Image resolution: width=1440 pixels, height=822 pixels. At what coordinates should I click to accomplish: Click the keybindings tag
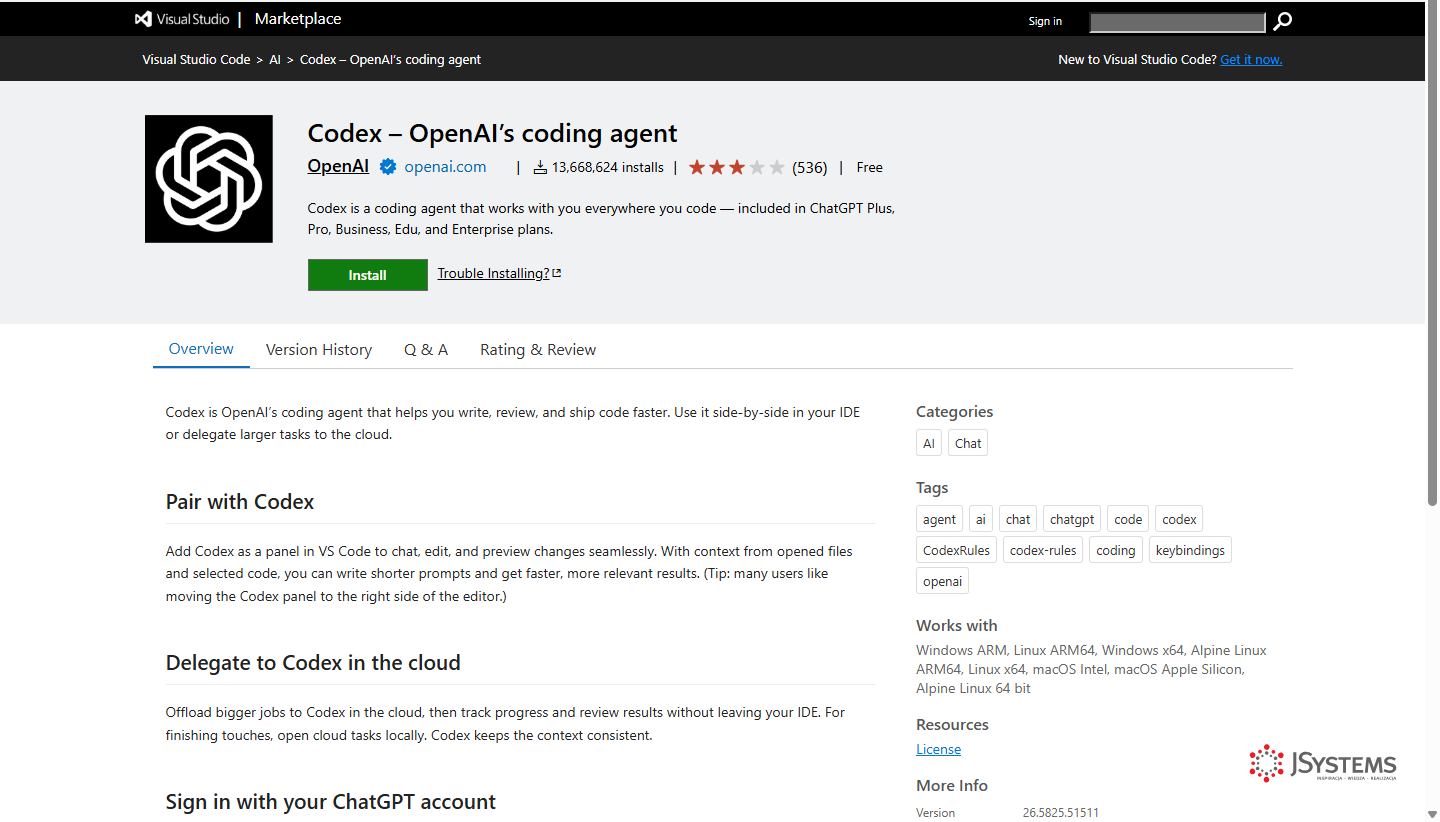click(x=1190, y=550)
